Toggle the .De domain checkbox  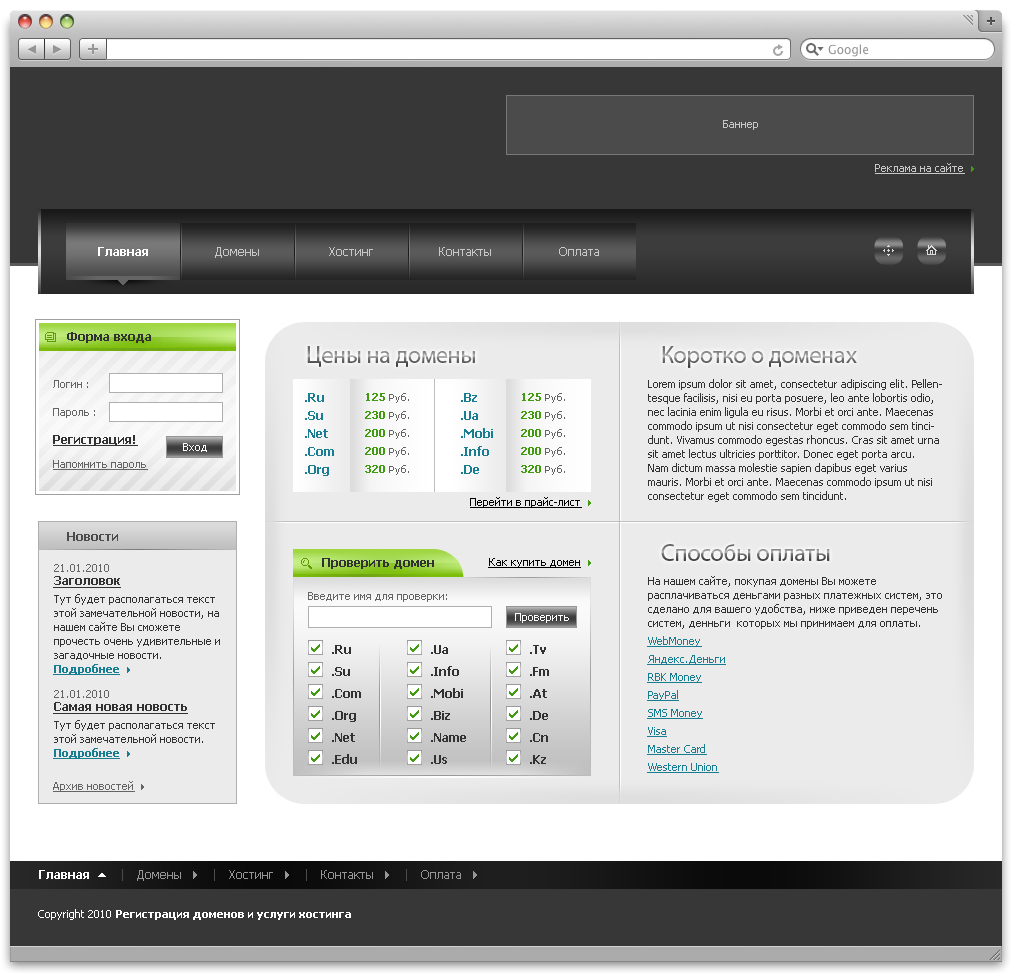(x=514, y=714)
